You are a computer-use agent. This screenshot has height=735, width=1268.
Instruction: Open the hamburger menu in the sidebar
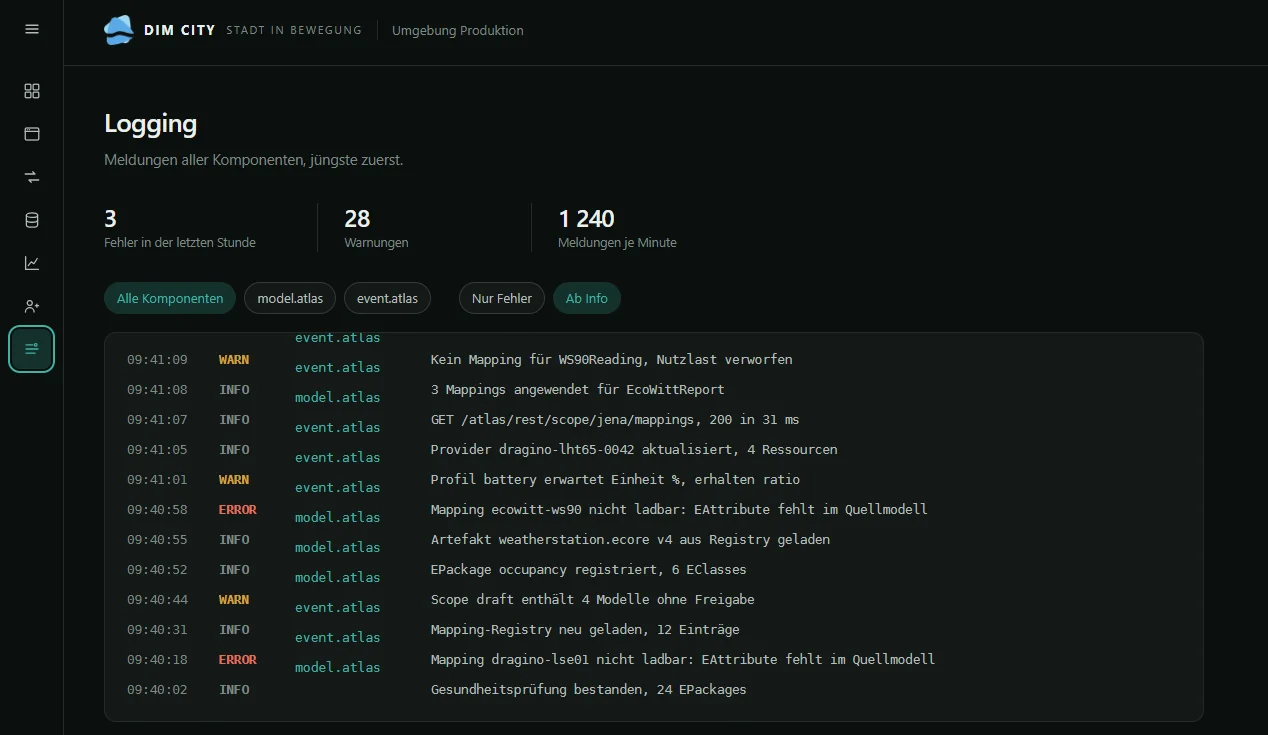point(32,29)
